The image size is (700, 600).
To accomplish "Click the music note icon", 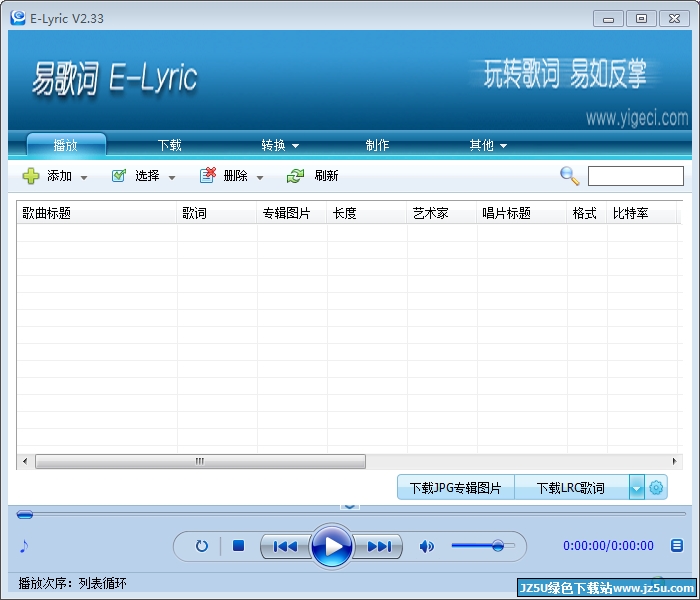I will coord(24,546).
